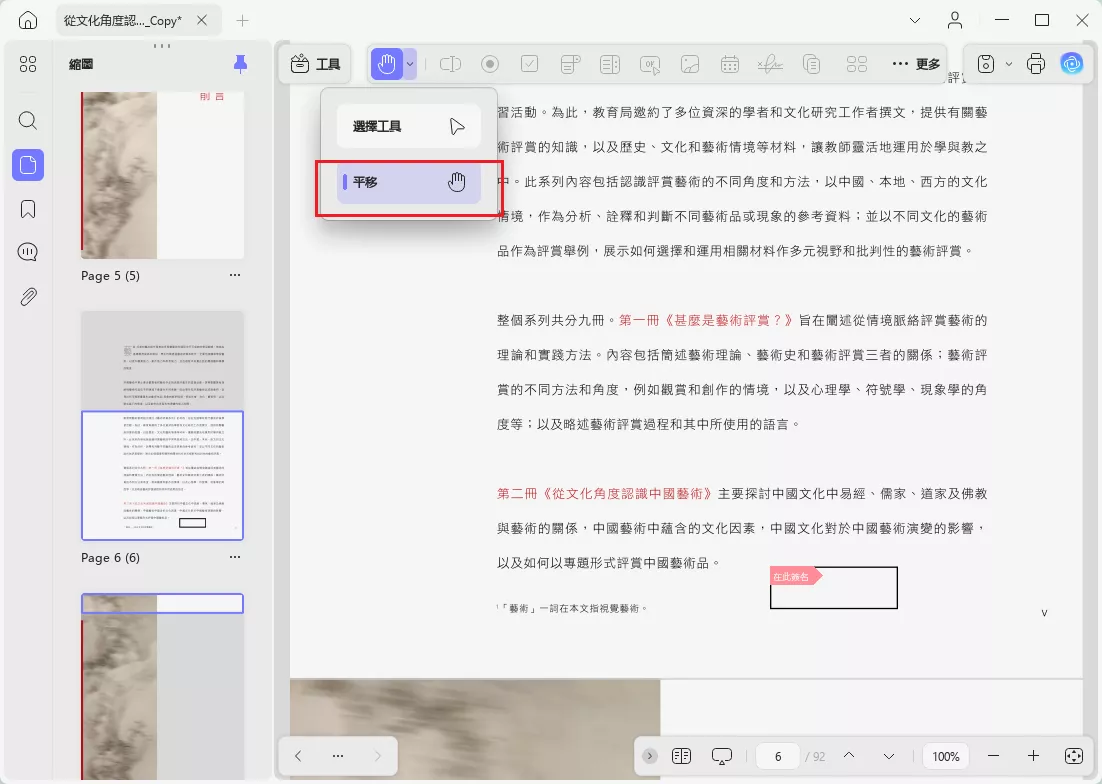The height and width of the screenshot is (784, 1102).
Task: Click the 更多 more options button
Action: (916, 64)
